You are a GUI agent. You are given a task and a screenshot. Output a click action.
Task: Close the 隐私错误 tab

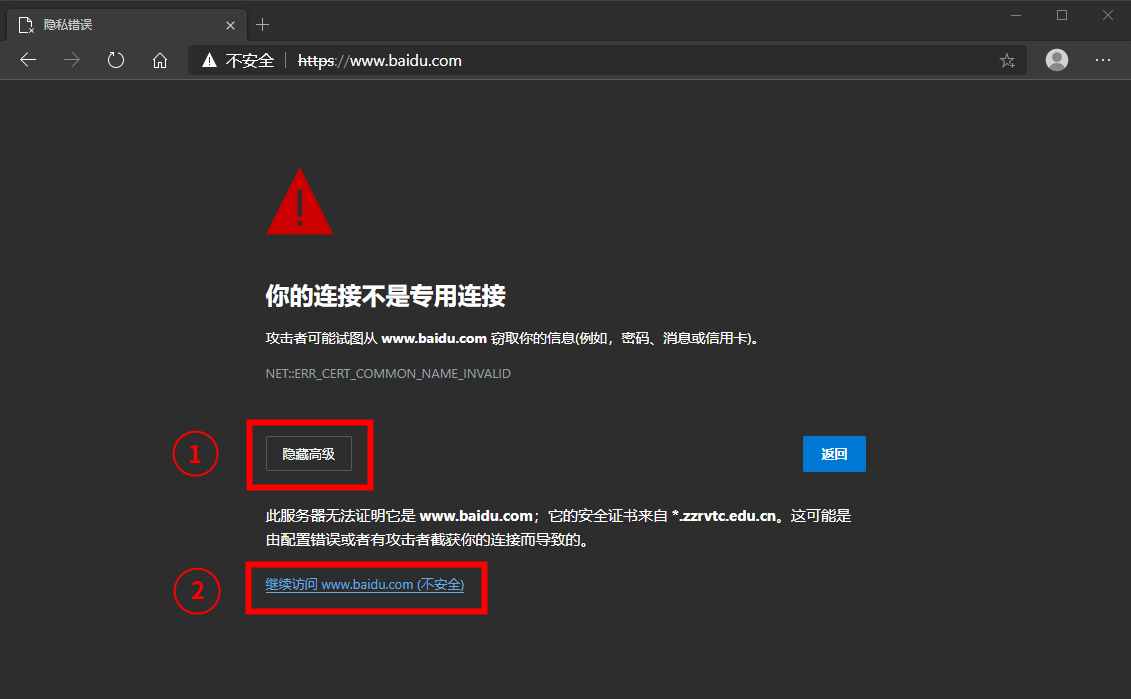click(x=230, y=24)
